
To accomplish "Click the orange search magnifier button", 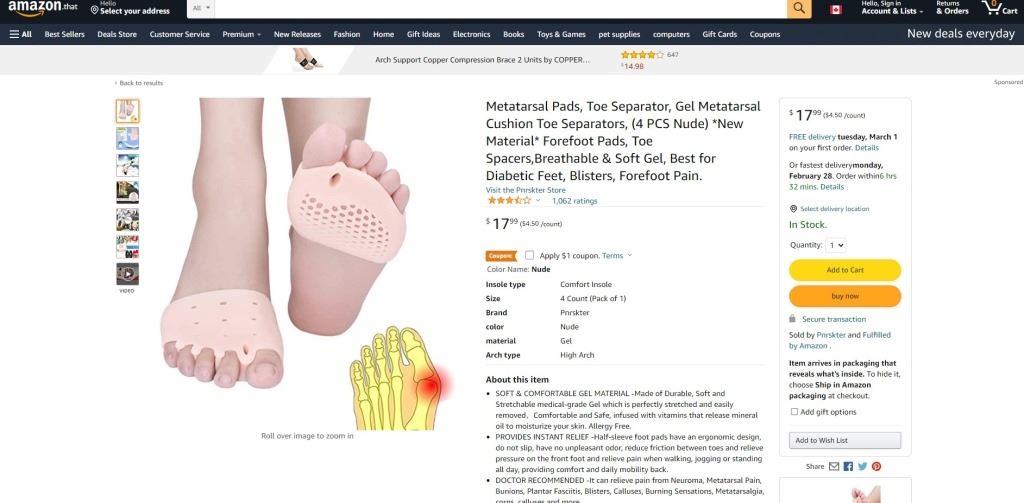I will click(x=799, y=8).
